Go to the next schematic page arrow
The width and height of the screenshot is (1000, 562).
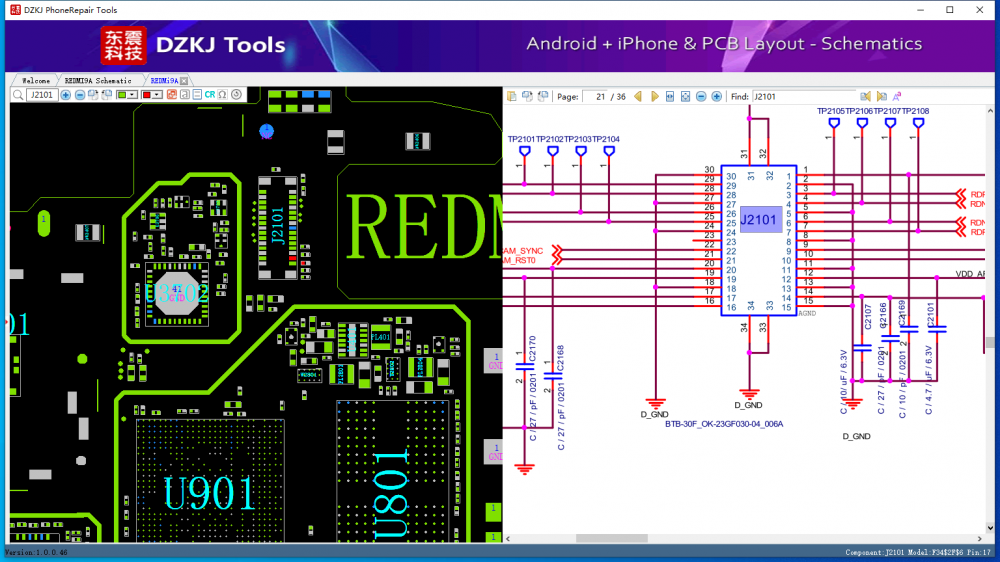point(655,97)
